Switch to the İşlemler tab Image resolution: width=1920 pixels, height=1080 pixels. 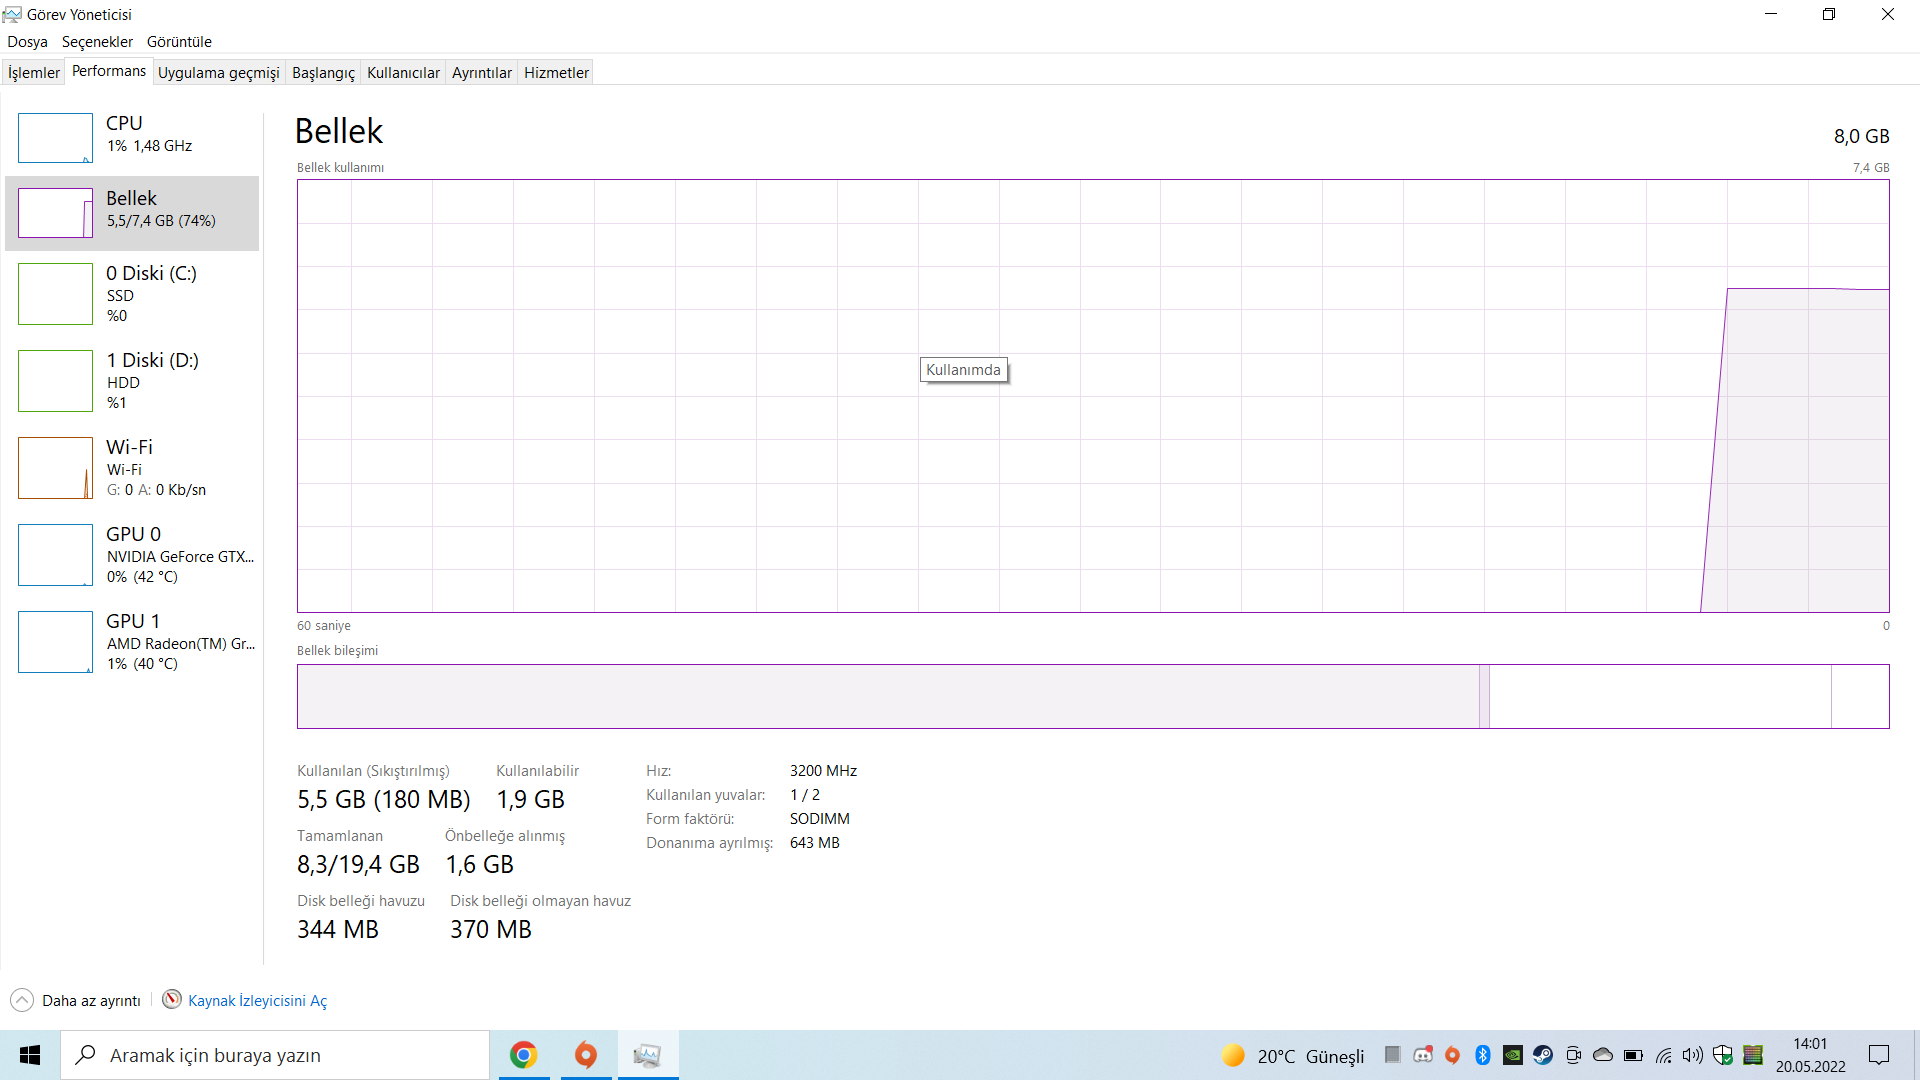[x=34, y=72]
